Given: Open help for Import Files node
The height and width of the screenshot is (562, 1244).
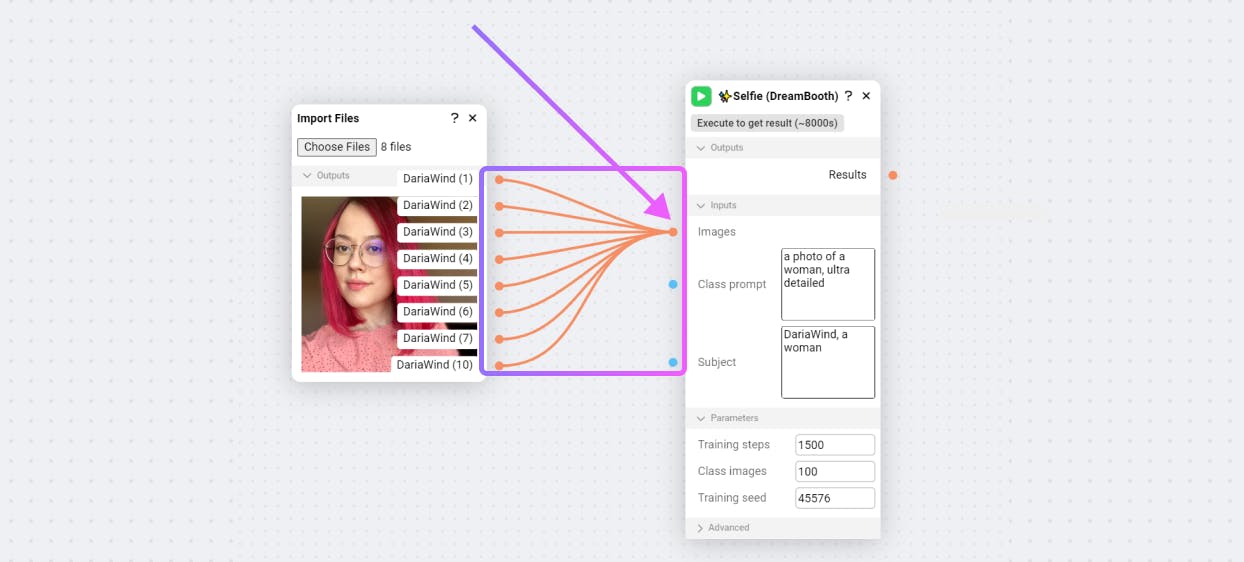Looking at the screenshot, I should (x=455, y=118).
